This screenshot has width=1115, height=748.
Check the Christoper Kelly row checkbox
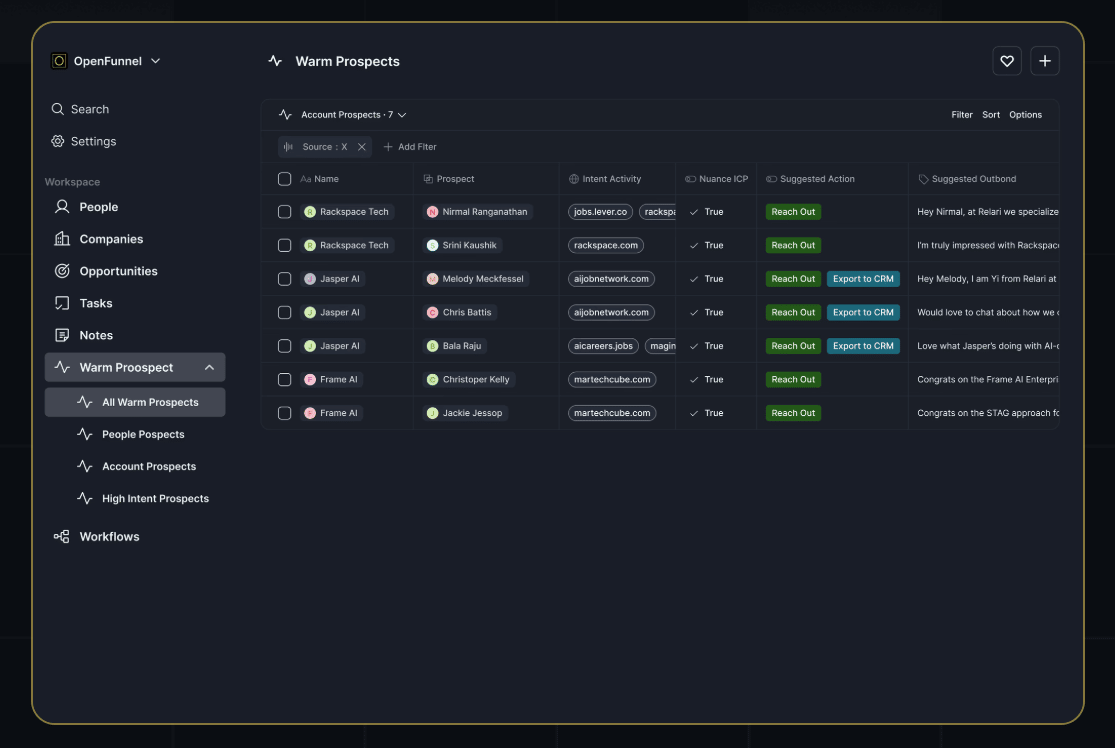point(284,380)
